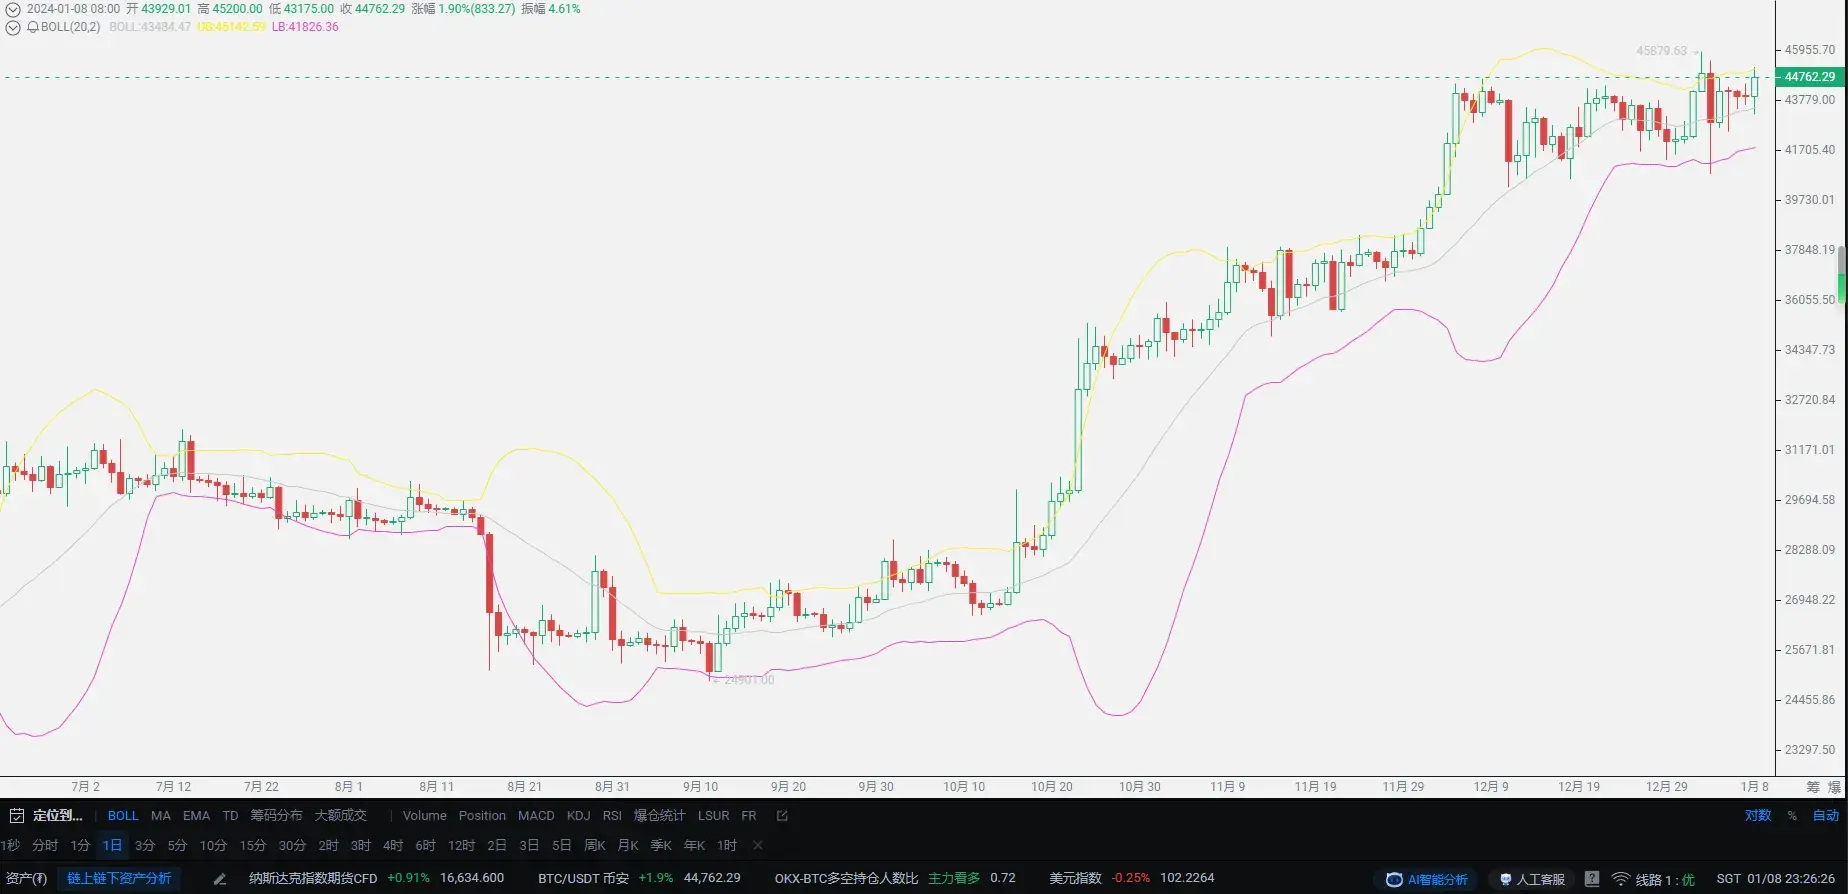Click the green price axis scroll handle

1842,275
